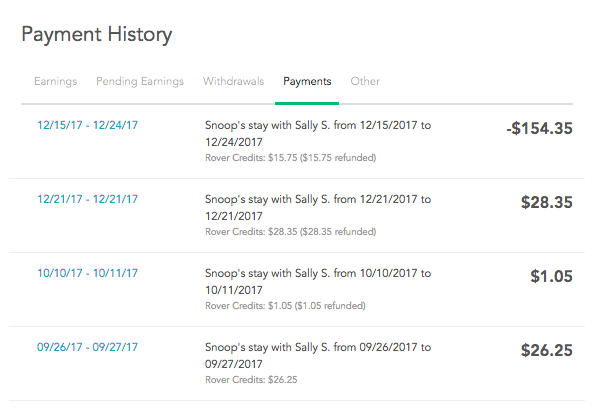This screenshot has height=408, width=594.
Task: Open the Other tab
Action: click(365, 81)
